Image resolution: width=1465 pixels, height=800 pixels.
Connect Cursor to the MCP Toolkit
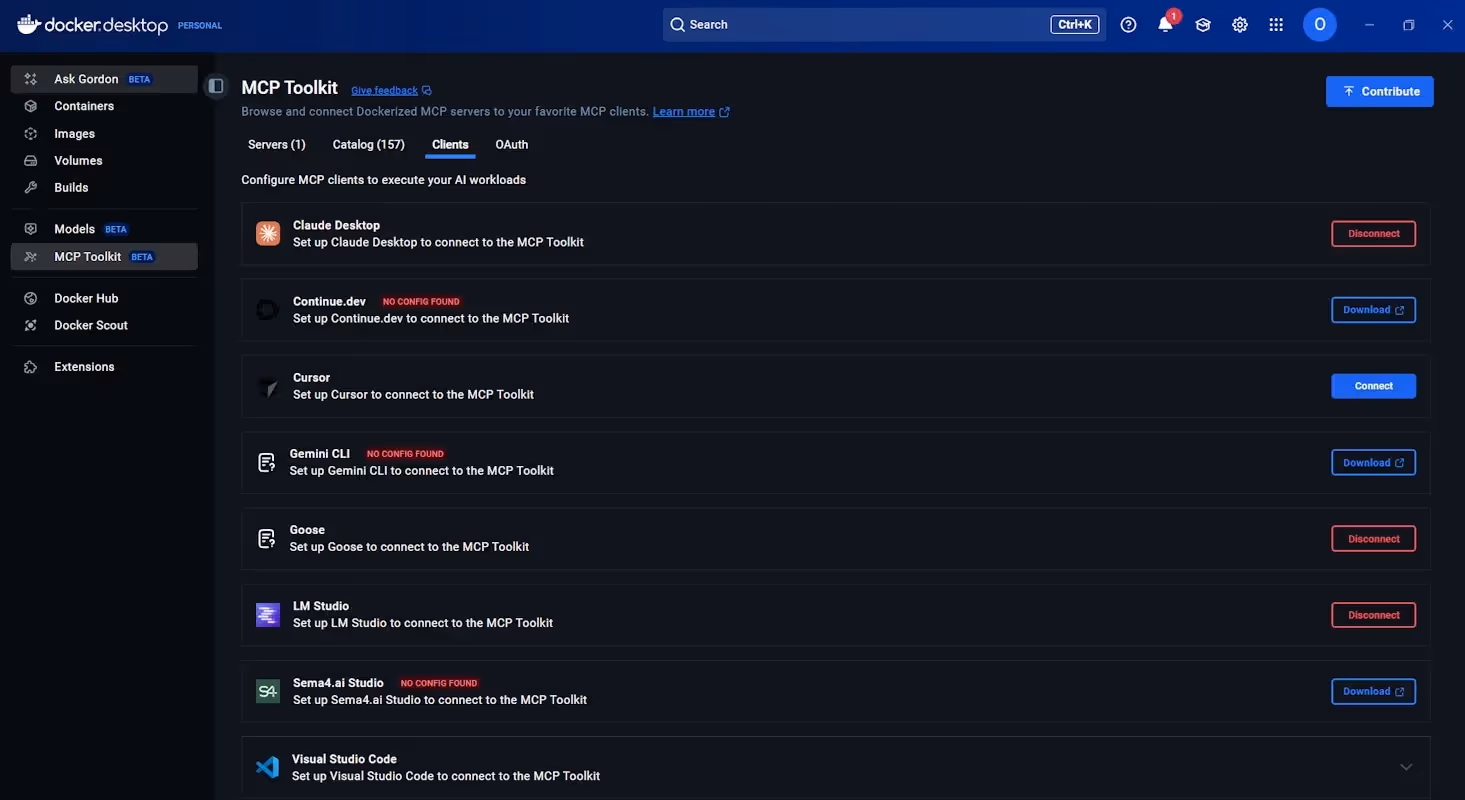[1373, 386]
